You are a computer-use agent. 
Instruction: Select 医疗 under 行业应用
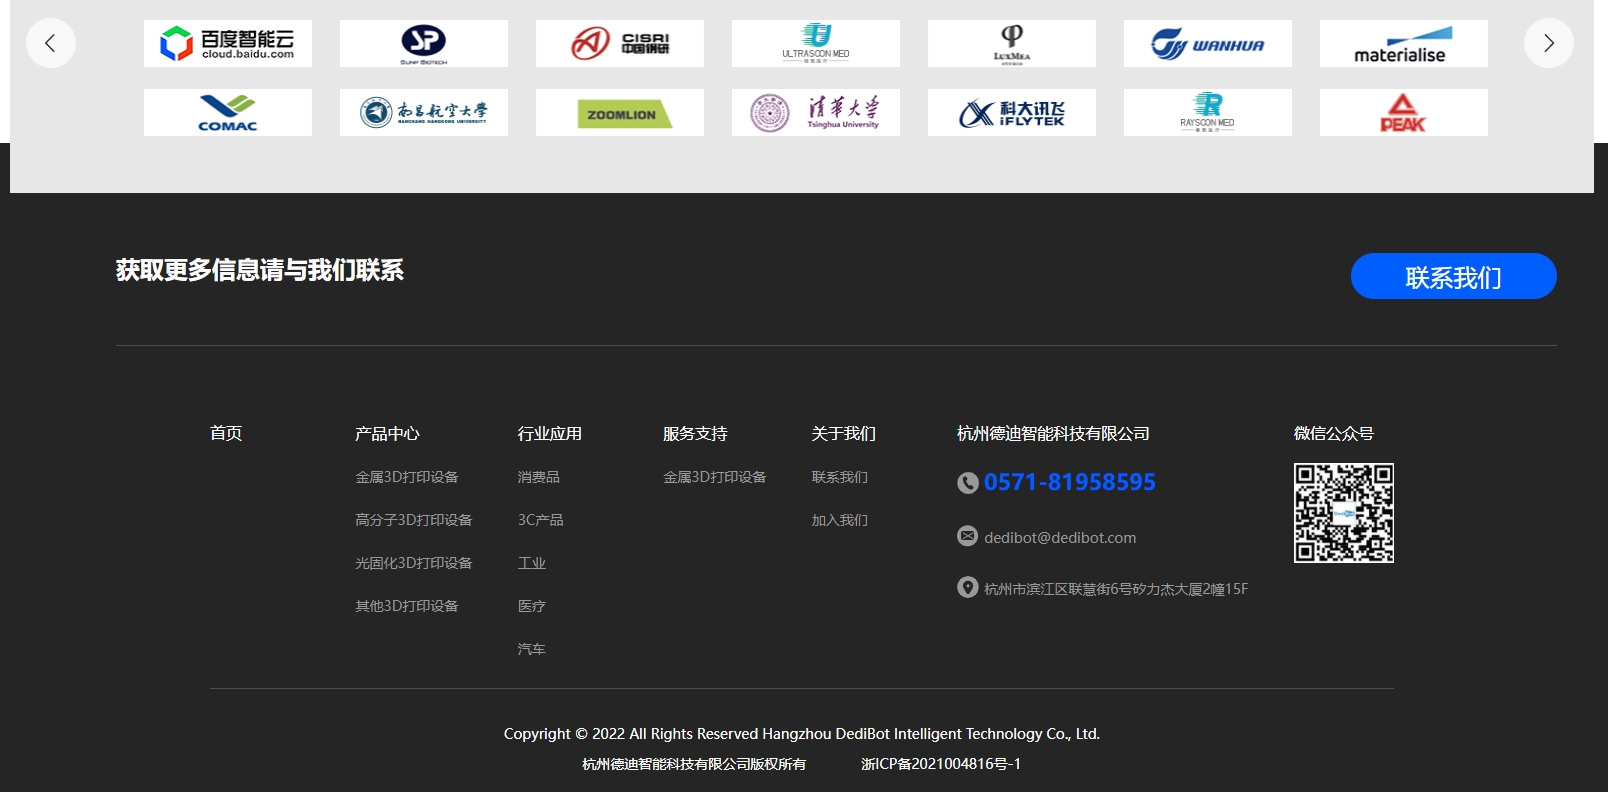(x=531, y=606)
